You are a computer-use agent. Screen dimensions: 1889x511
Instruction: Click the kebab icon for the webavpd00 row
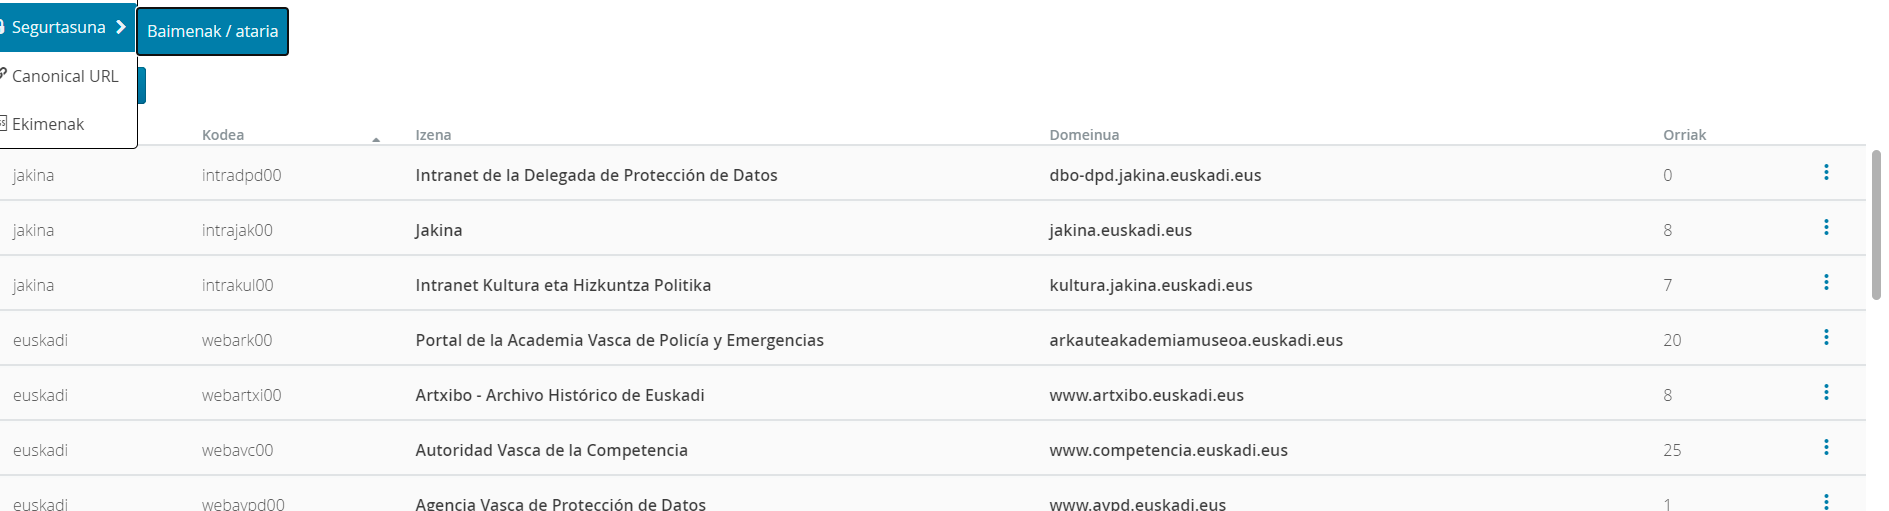(x=1826, y=501)
